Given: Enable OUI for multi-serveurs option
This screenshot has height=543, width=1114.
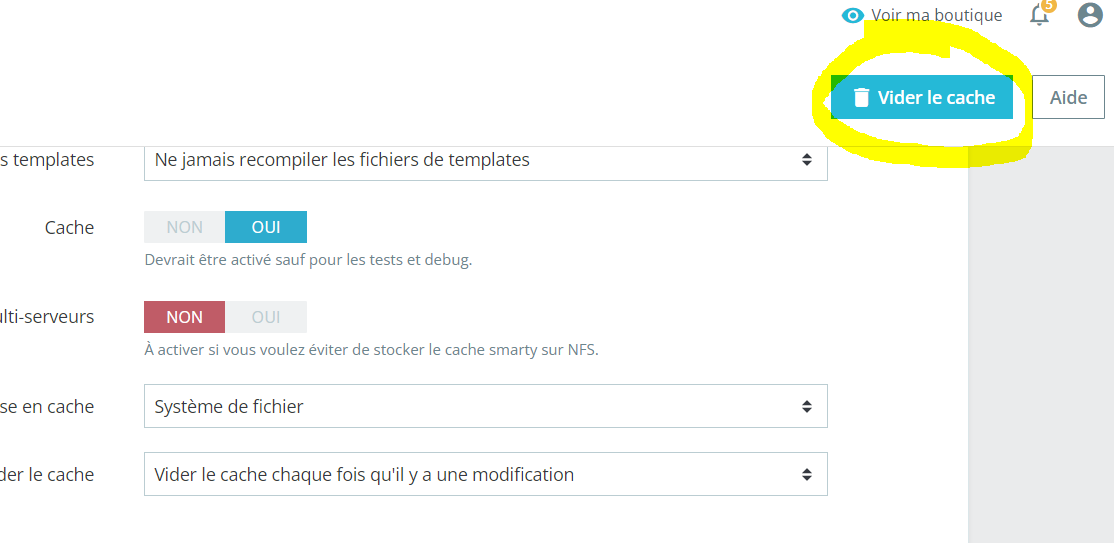Looking at the screenshot, I should 266,317.
